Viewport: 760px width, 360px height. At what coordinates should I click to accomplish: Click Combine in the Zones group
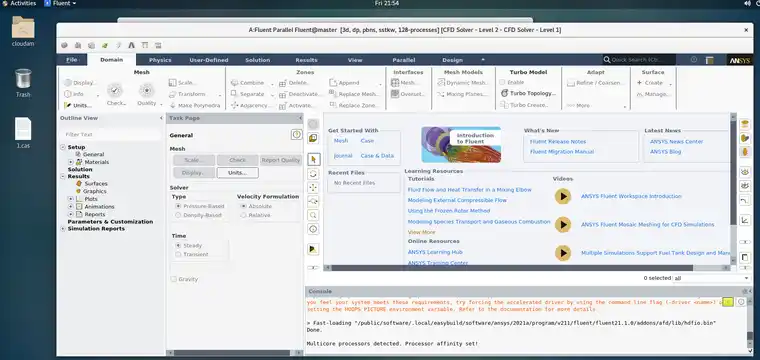(247, 83)
